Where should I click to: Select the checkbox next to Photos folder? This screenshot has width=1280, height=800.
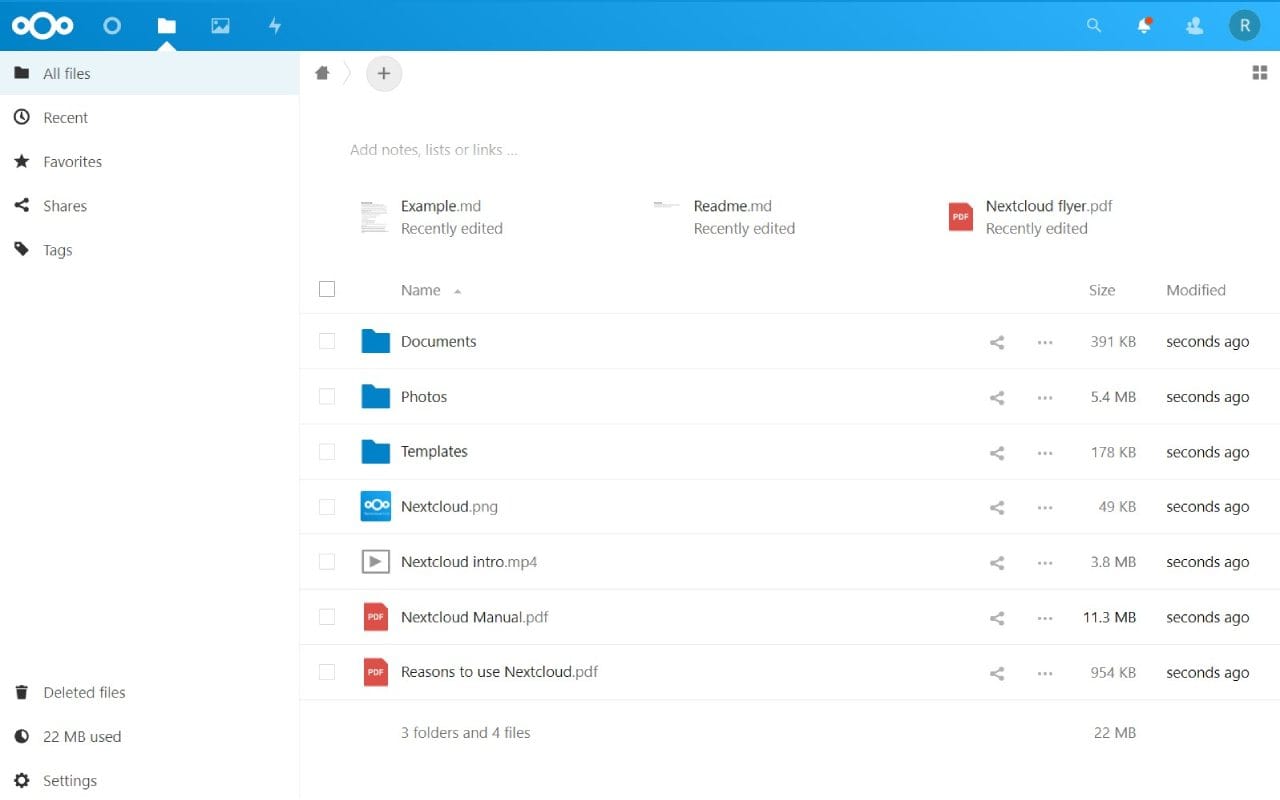tap(327, 396)
